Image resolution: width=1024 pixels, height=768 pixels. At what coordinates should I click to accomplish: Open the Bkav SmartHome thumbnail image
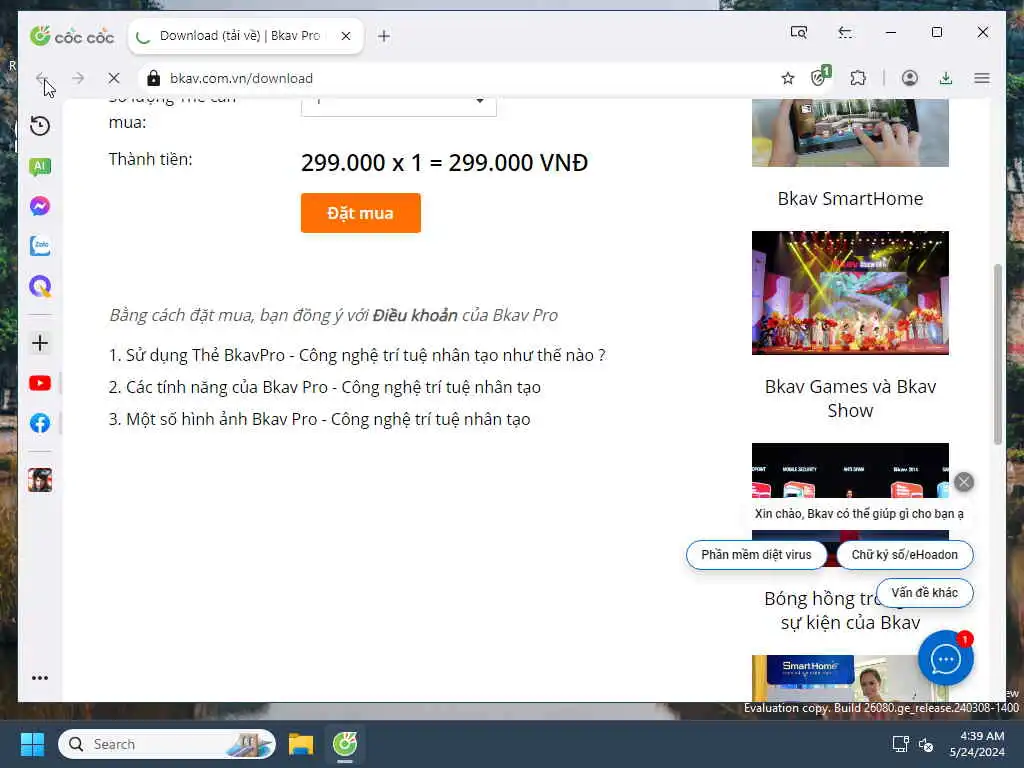click(x=850, y=133)
